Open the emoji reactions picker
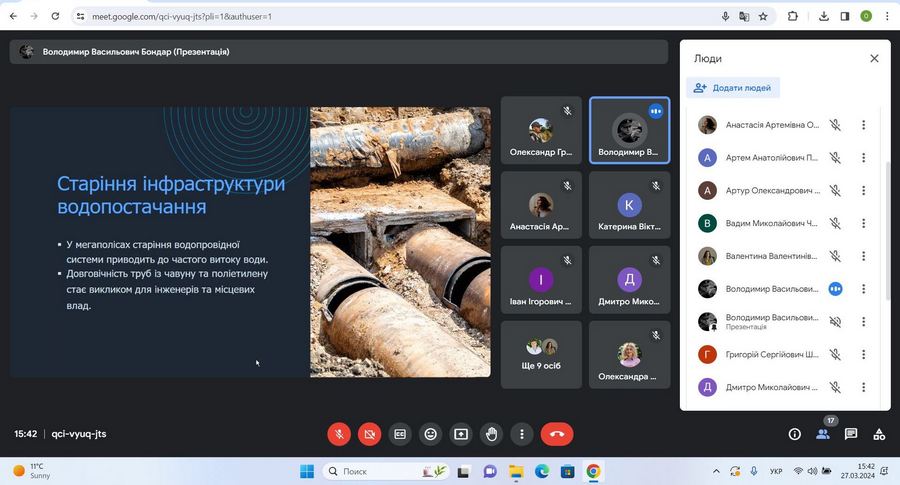900x485 pixels. pos(430,434)
